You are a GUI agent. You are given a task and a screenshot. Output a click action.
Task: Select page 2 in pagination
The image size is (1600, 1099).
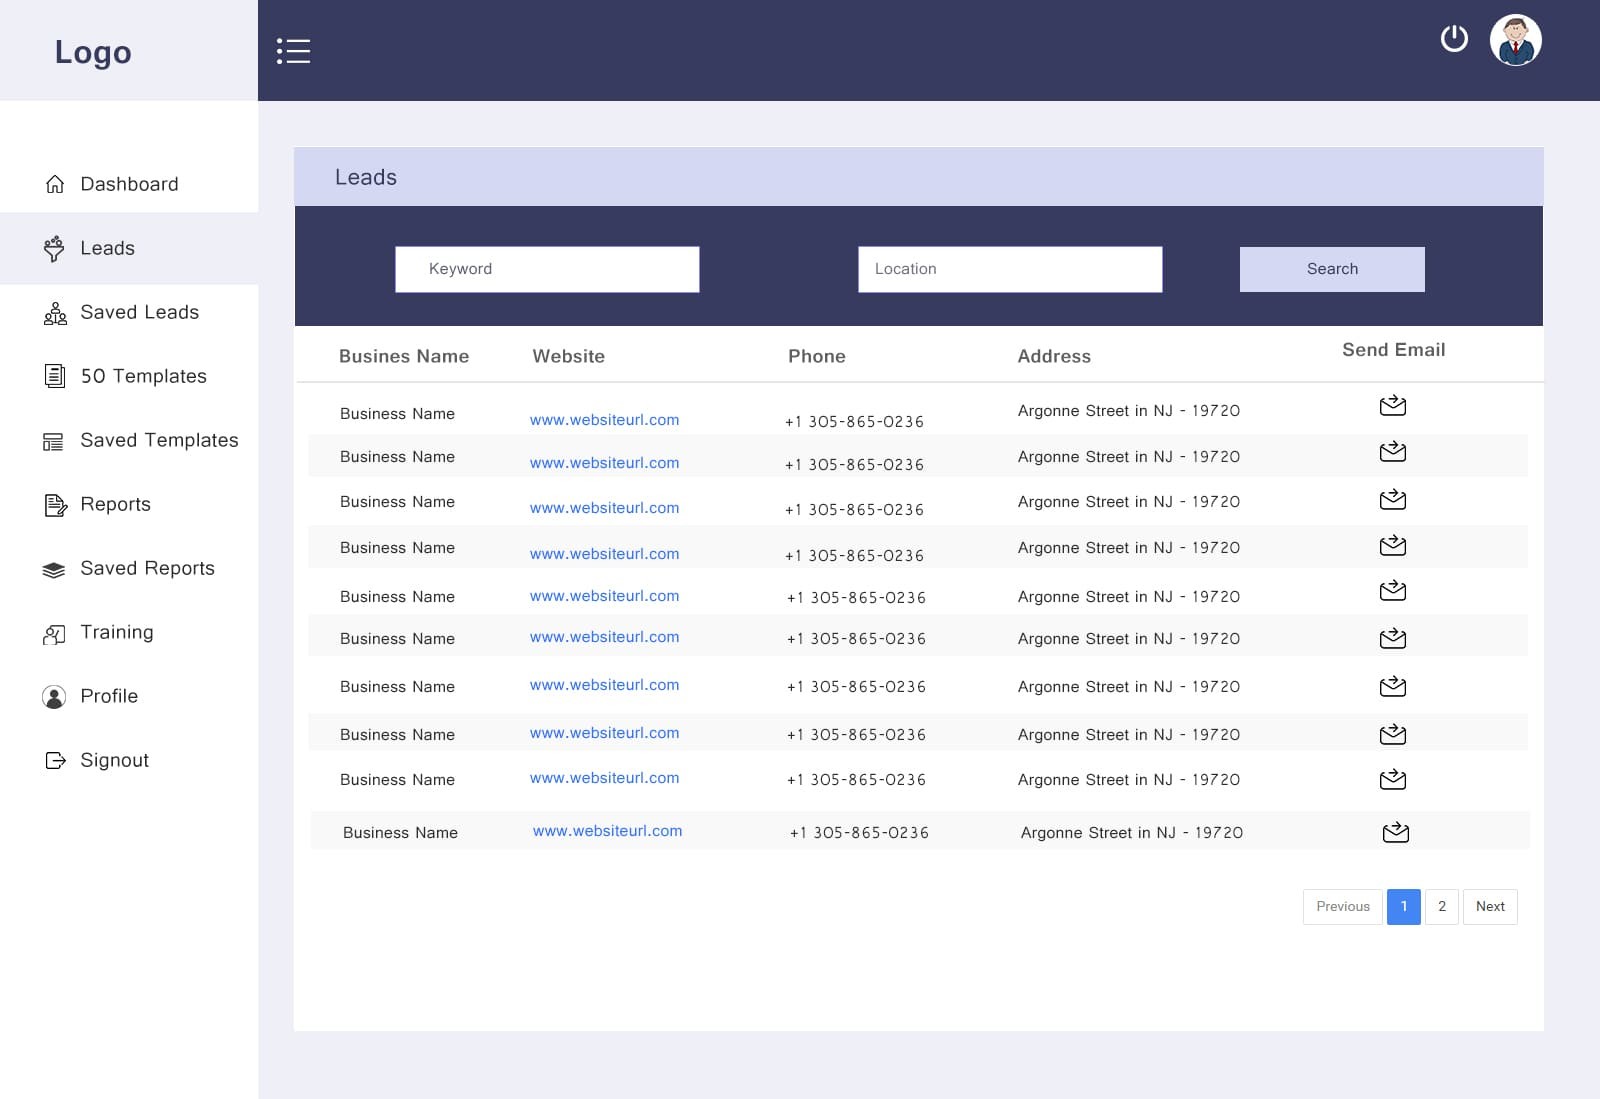click(x=1442, y=907)
